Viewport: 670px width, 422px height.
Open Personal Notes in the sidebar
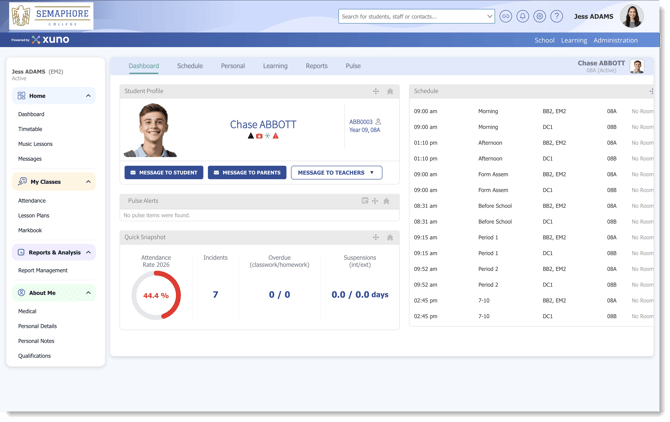point(36,341)
